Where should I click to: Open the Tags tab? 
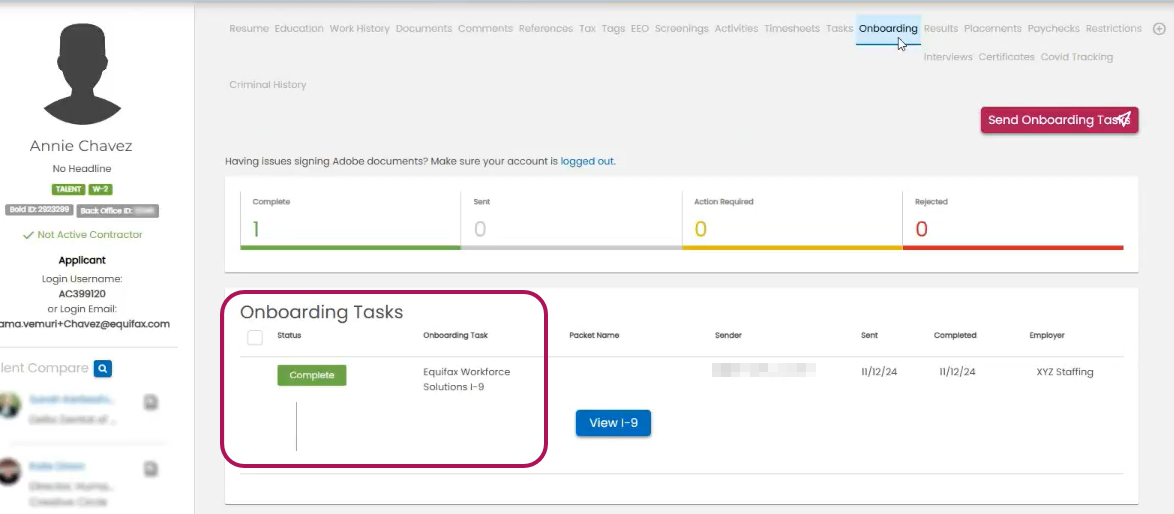[x=613, y=28]
